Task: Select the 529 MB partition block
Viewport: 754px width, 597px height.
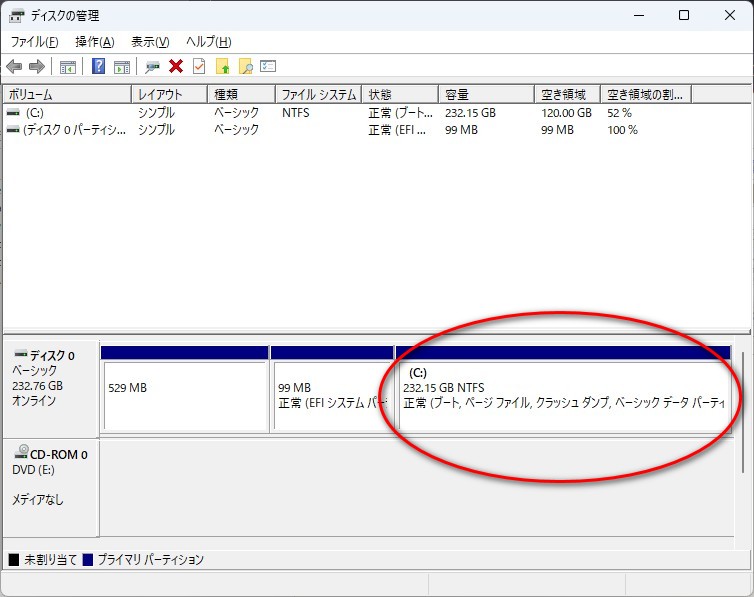Action: [x=185, y=388]
